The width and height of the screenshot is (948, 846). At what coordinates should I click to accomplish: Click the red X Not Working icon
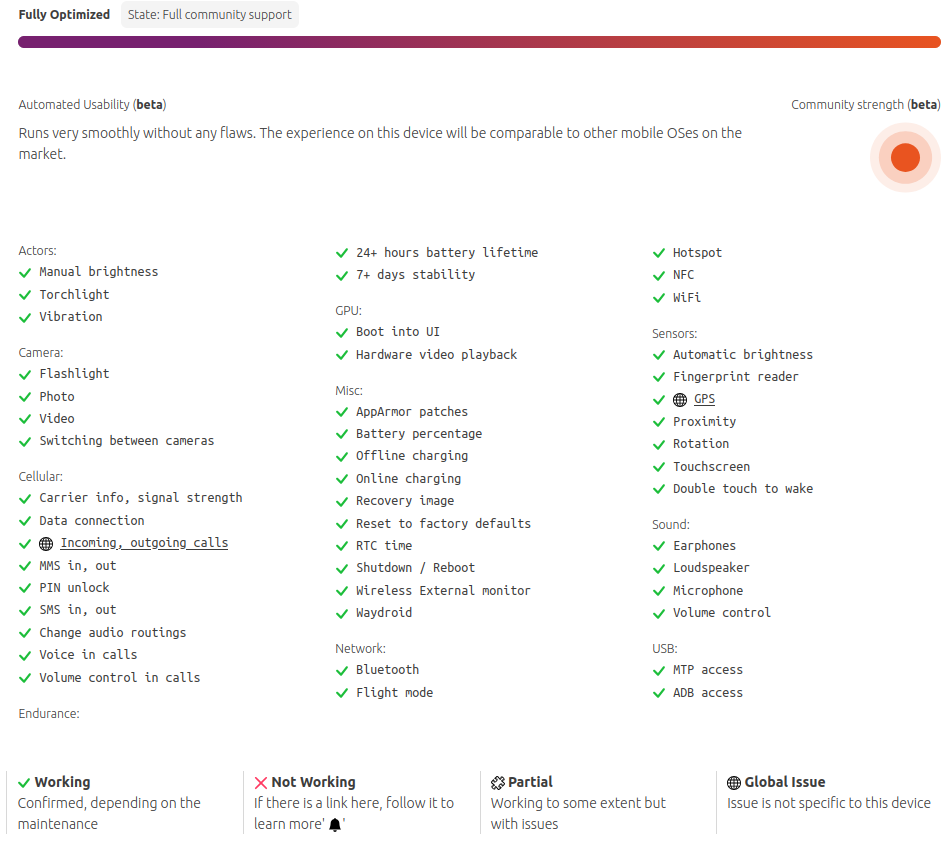coord(261,783)
